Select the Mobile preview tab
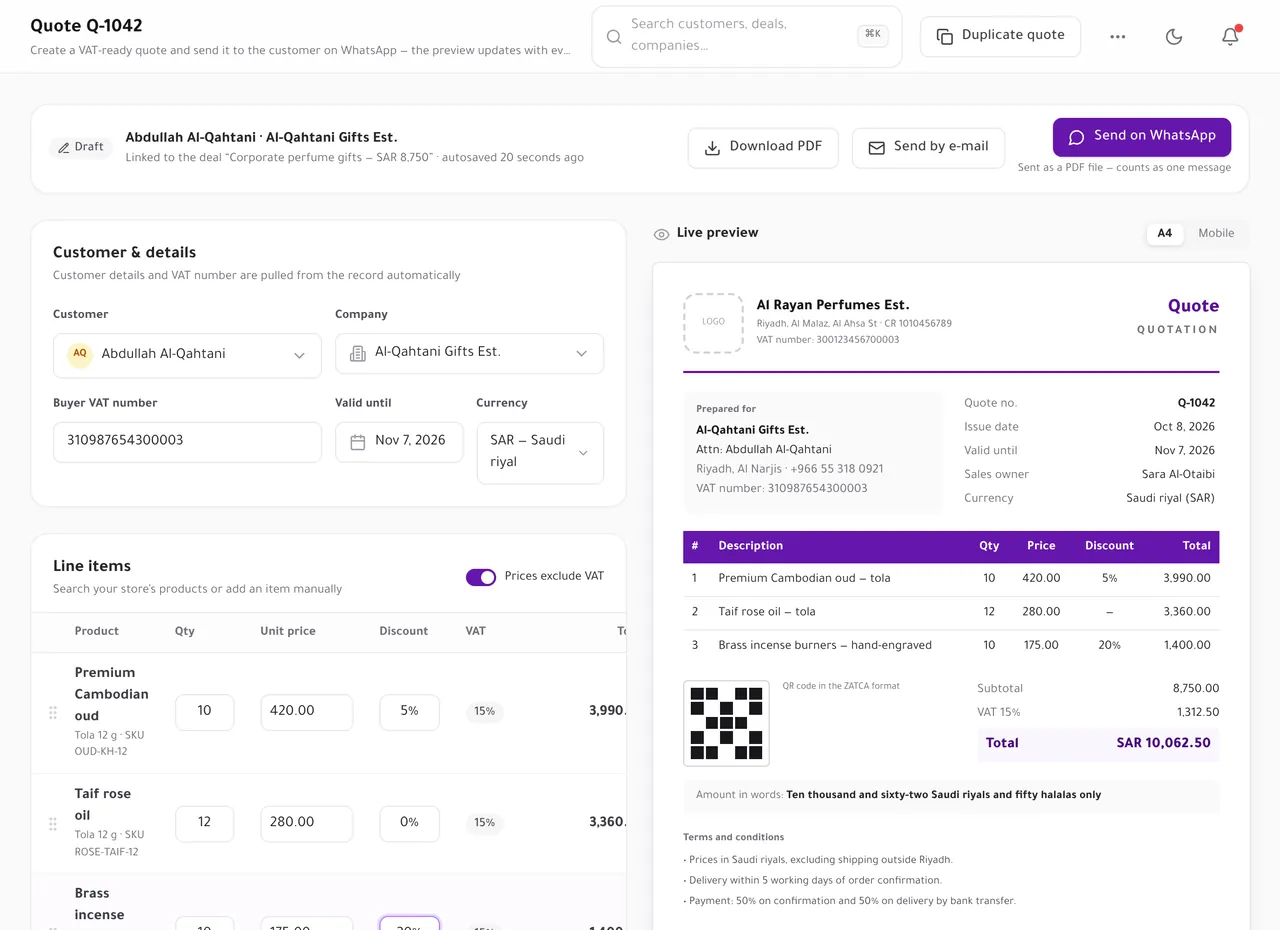 [x=1216, y=233]
